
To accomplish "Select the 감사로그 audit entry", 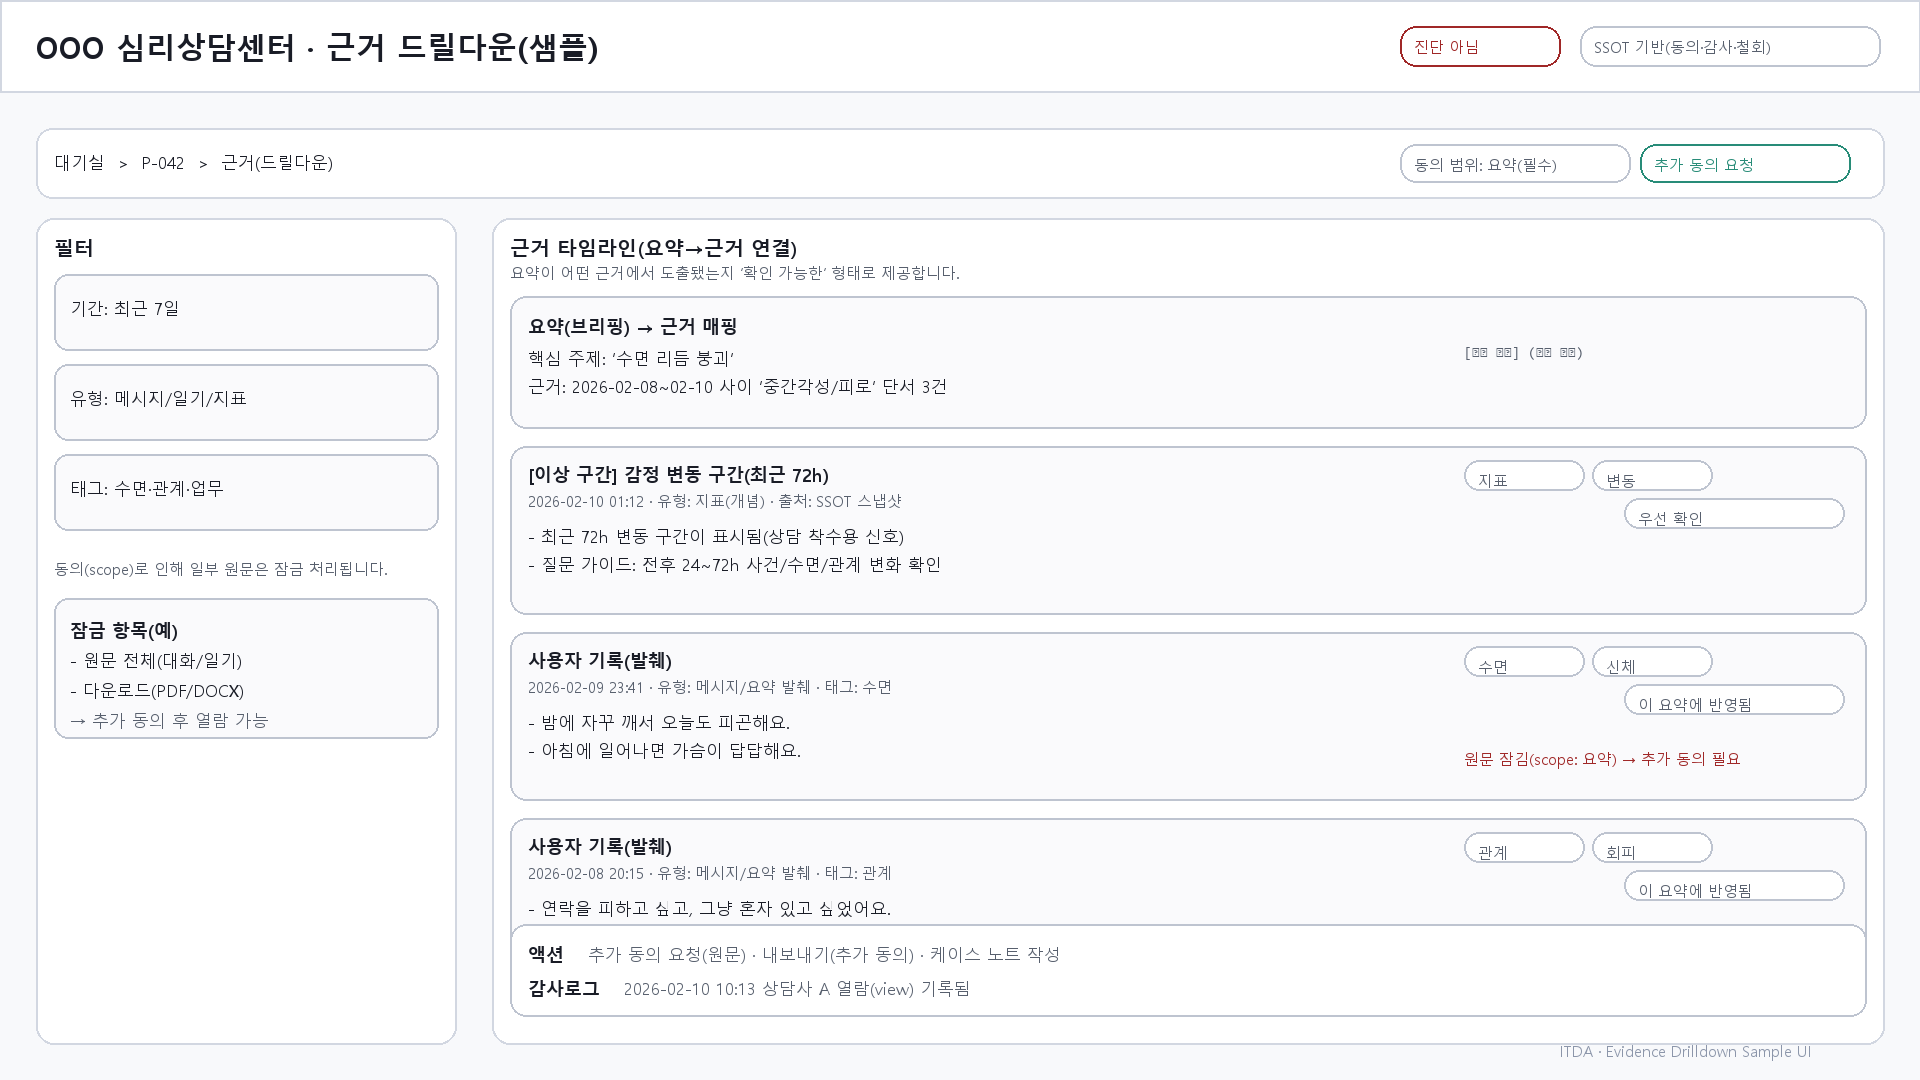I will [x=562, y=988].
